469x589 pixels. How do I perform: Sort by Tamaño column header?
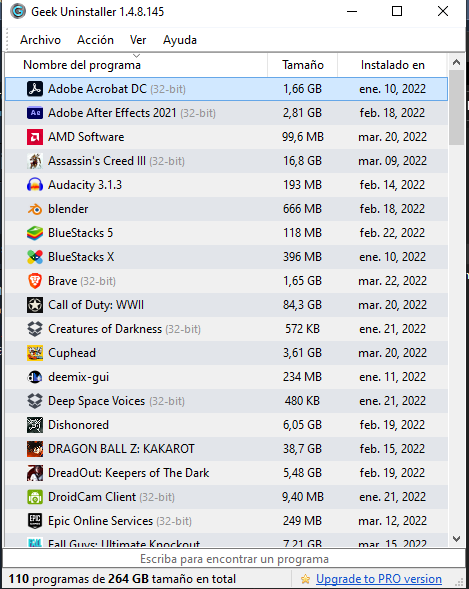[x=303, y=65]
